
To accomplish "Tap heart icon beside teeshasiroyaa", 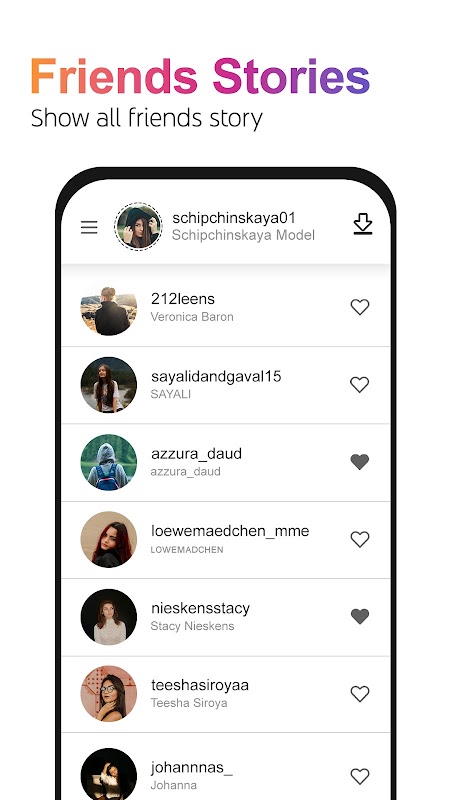I will 360,694.
